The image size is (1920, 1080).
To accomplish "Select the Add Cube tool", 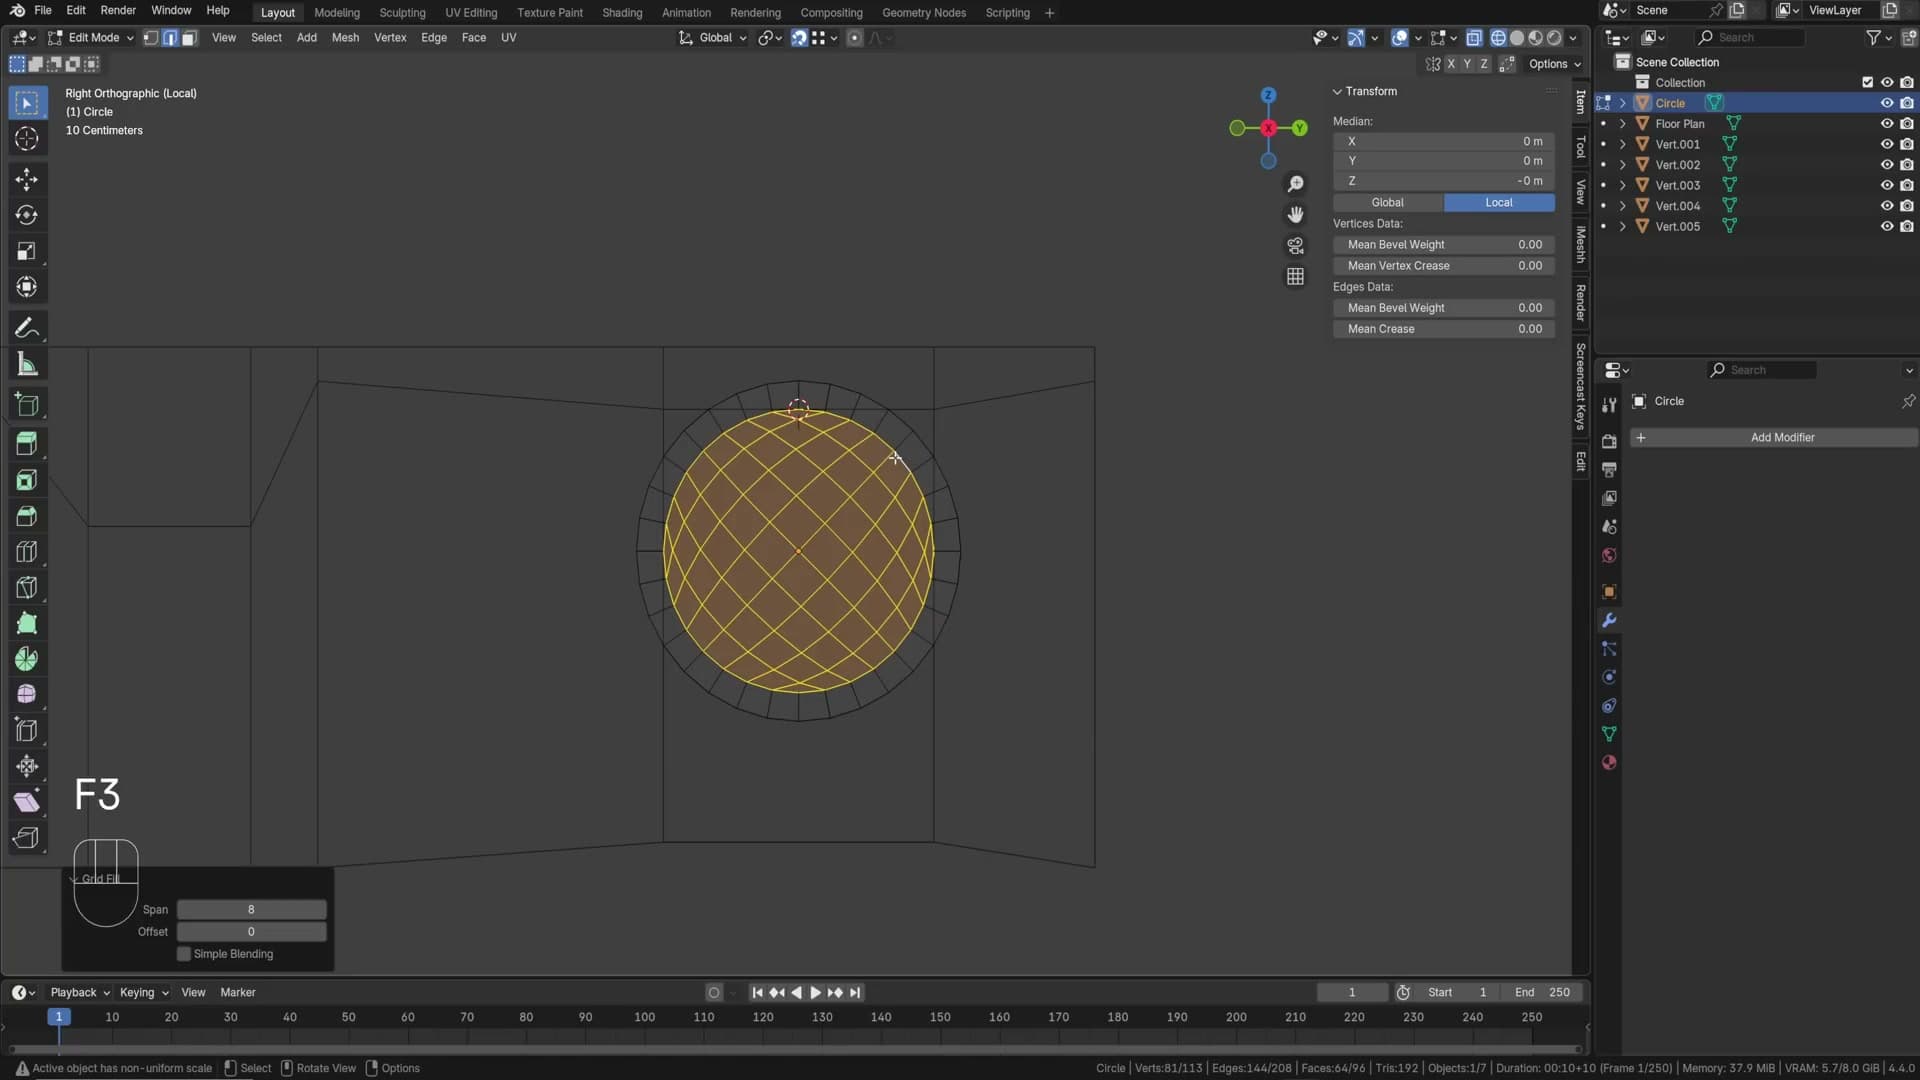I will coord(27,405).
